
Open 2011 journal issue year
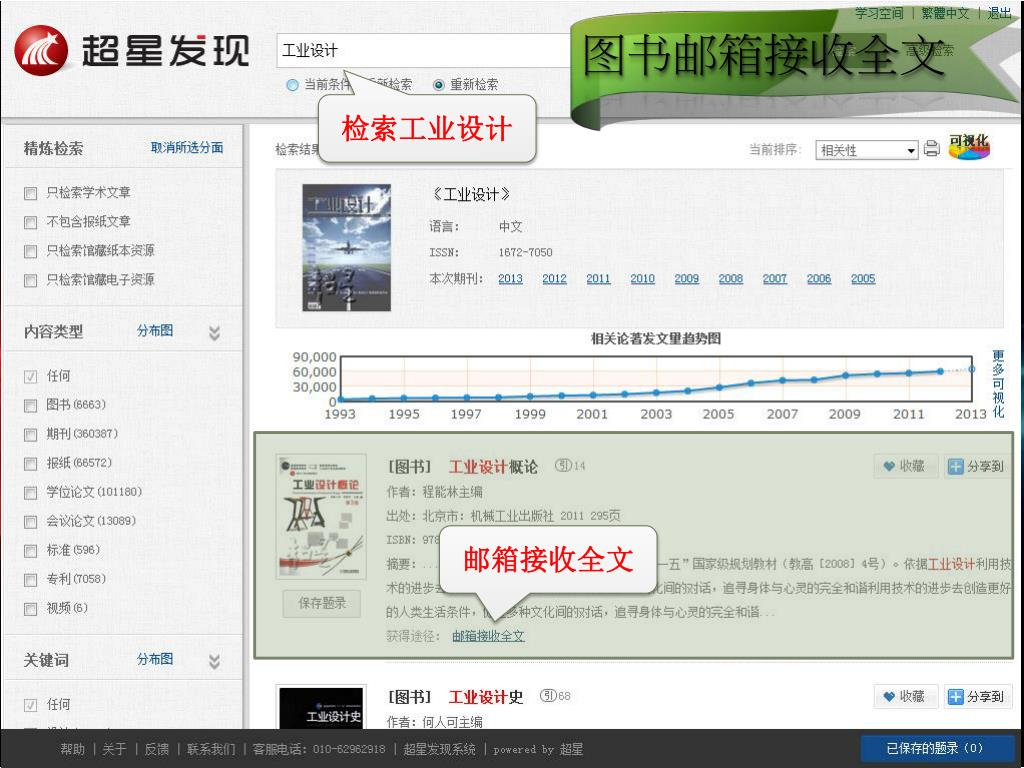(598, 279)
